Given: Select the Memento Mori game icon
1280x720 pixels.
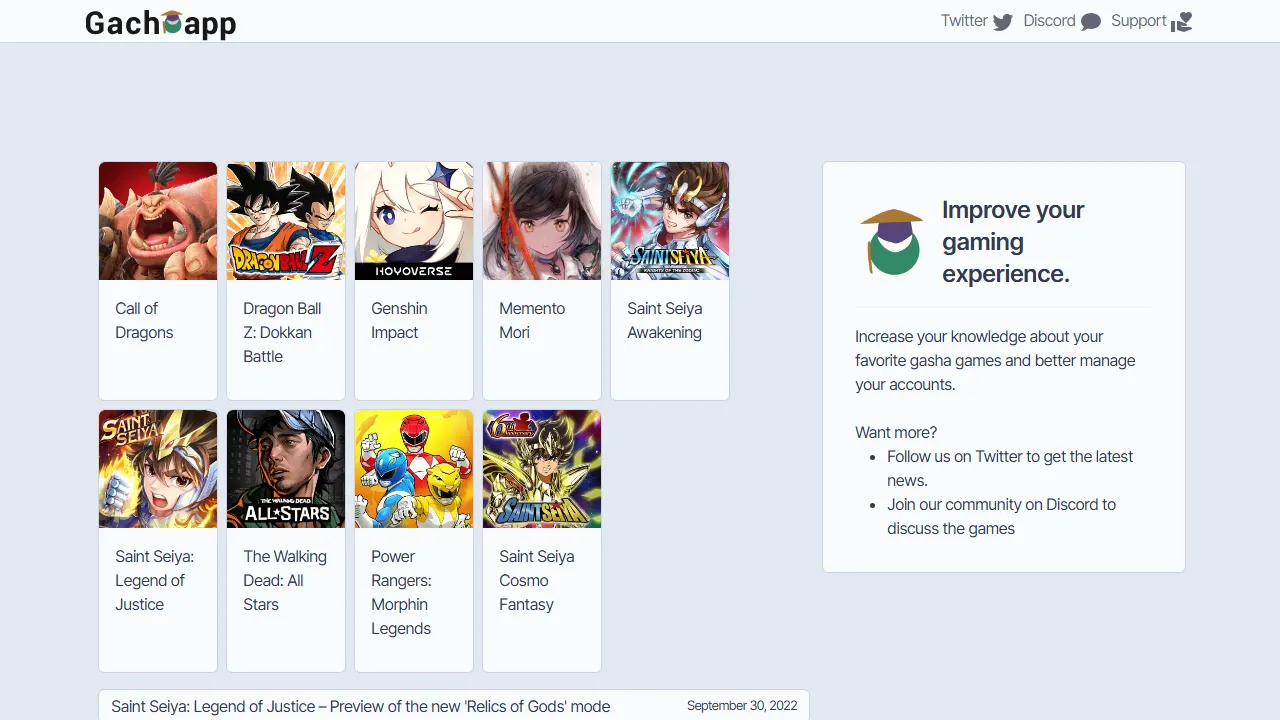Looking at the screenshot, I should tap(542, 221).
